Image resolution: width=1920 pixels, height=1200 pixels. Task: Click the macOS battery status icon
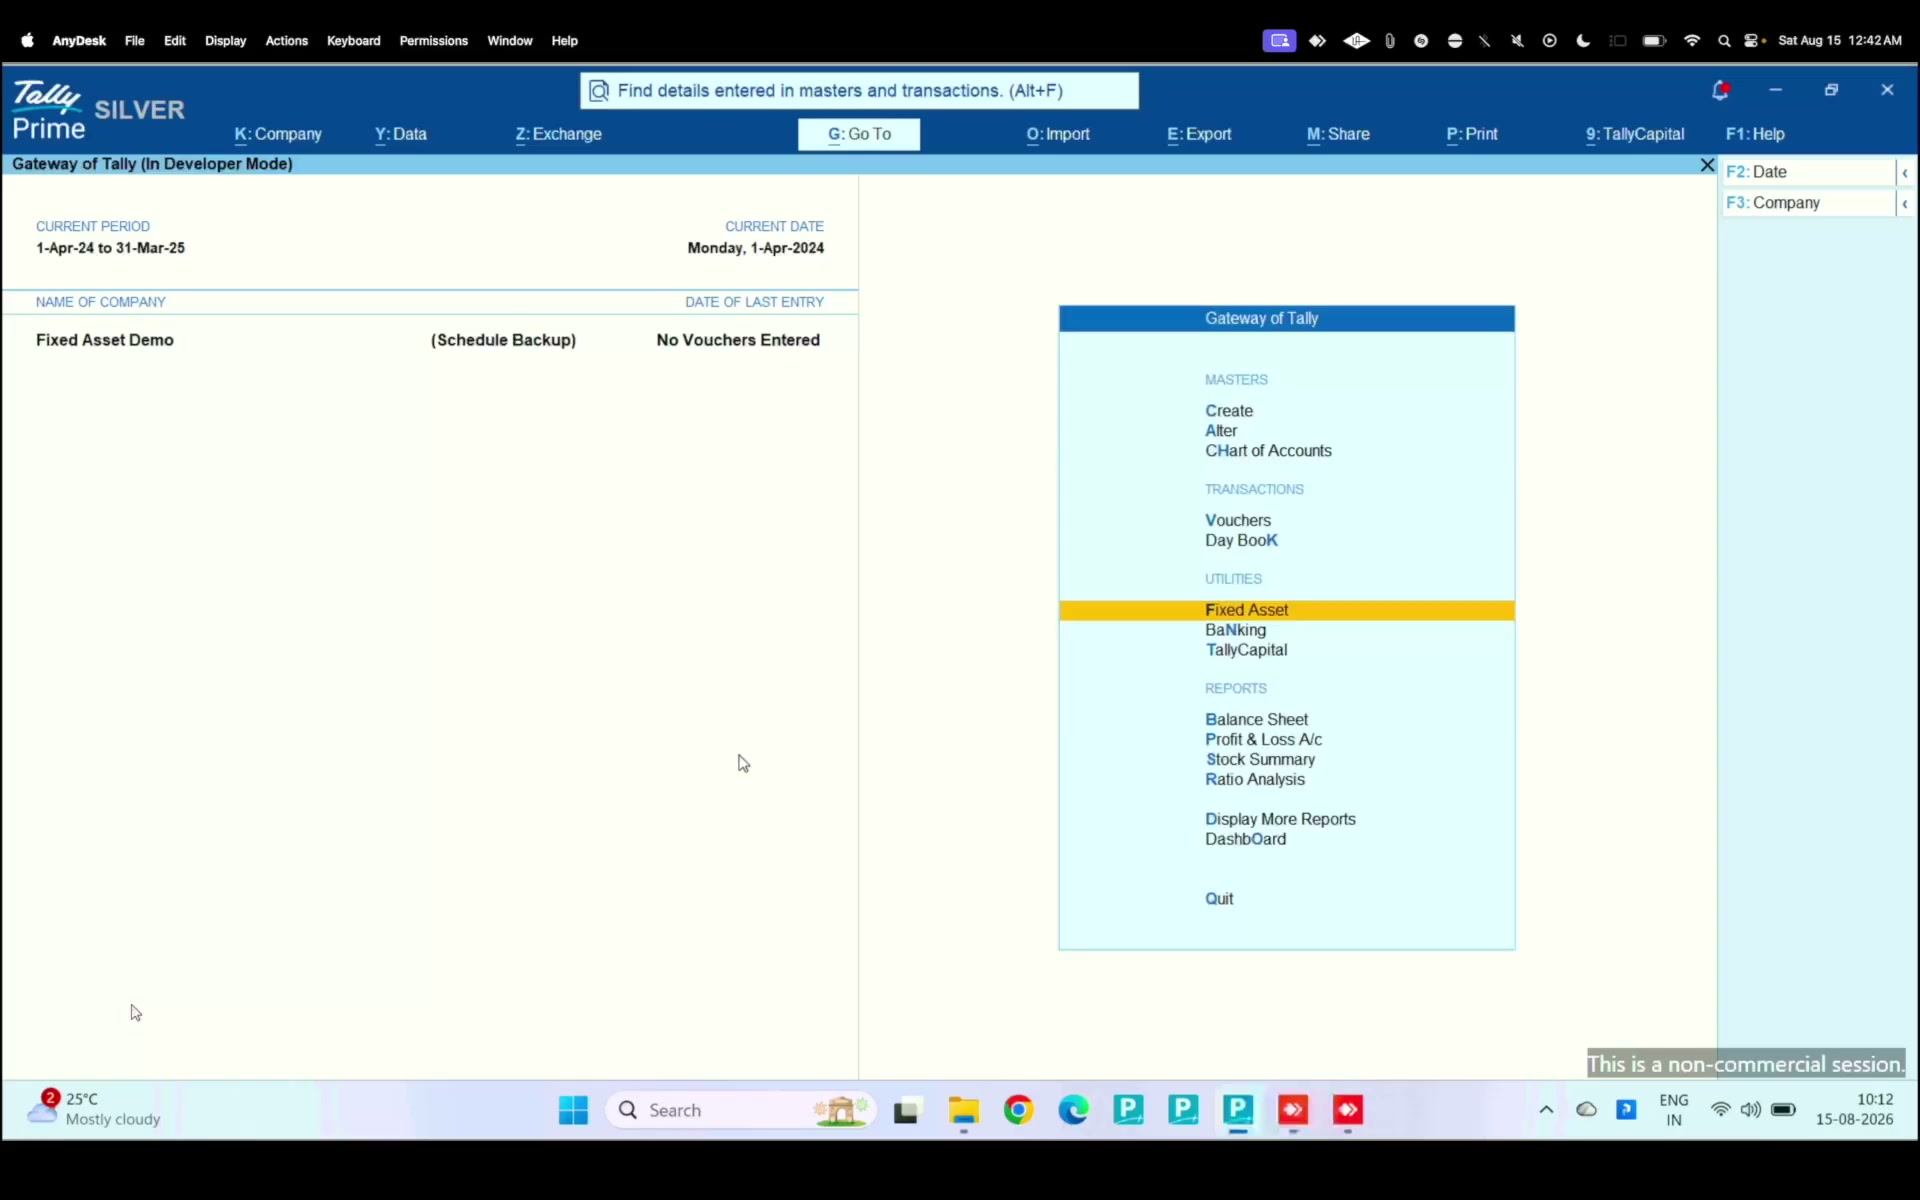point(1654,41)
